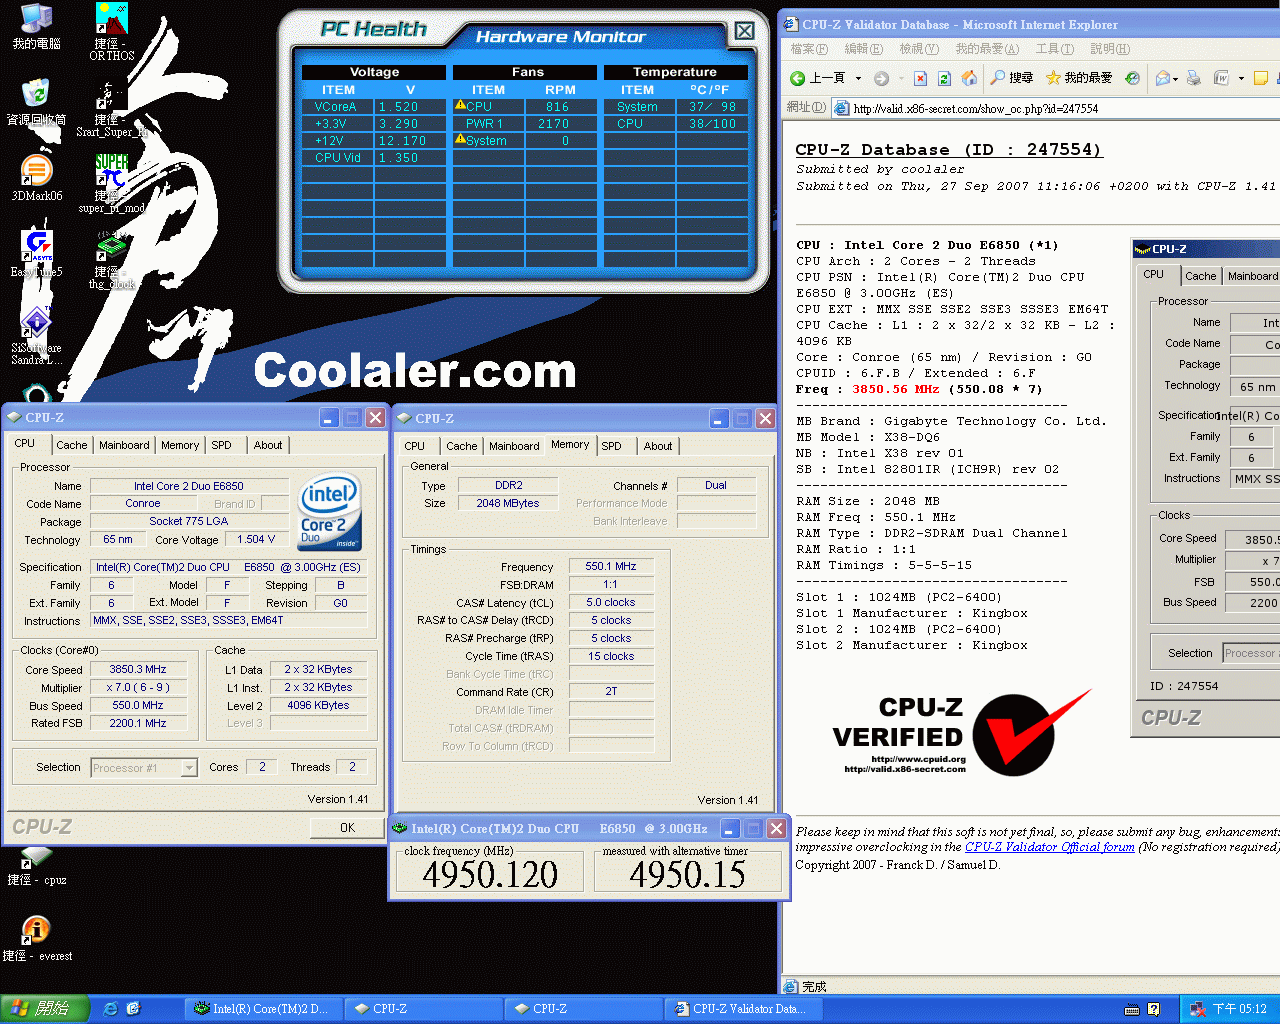The height and width of the screenshot is (1024, 1280).
Task: Click the Edit with Word icon in toolbar
Action: (1221, 78)
